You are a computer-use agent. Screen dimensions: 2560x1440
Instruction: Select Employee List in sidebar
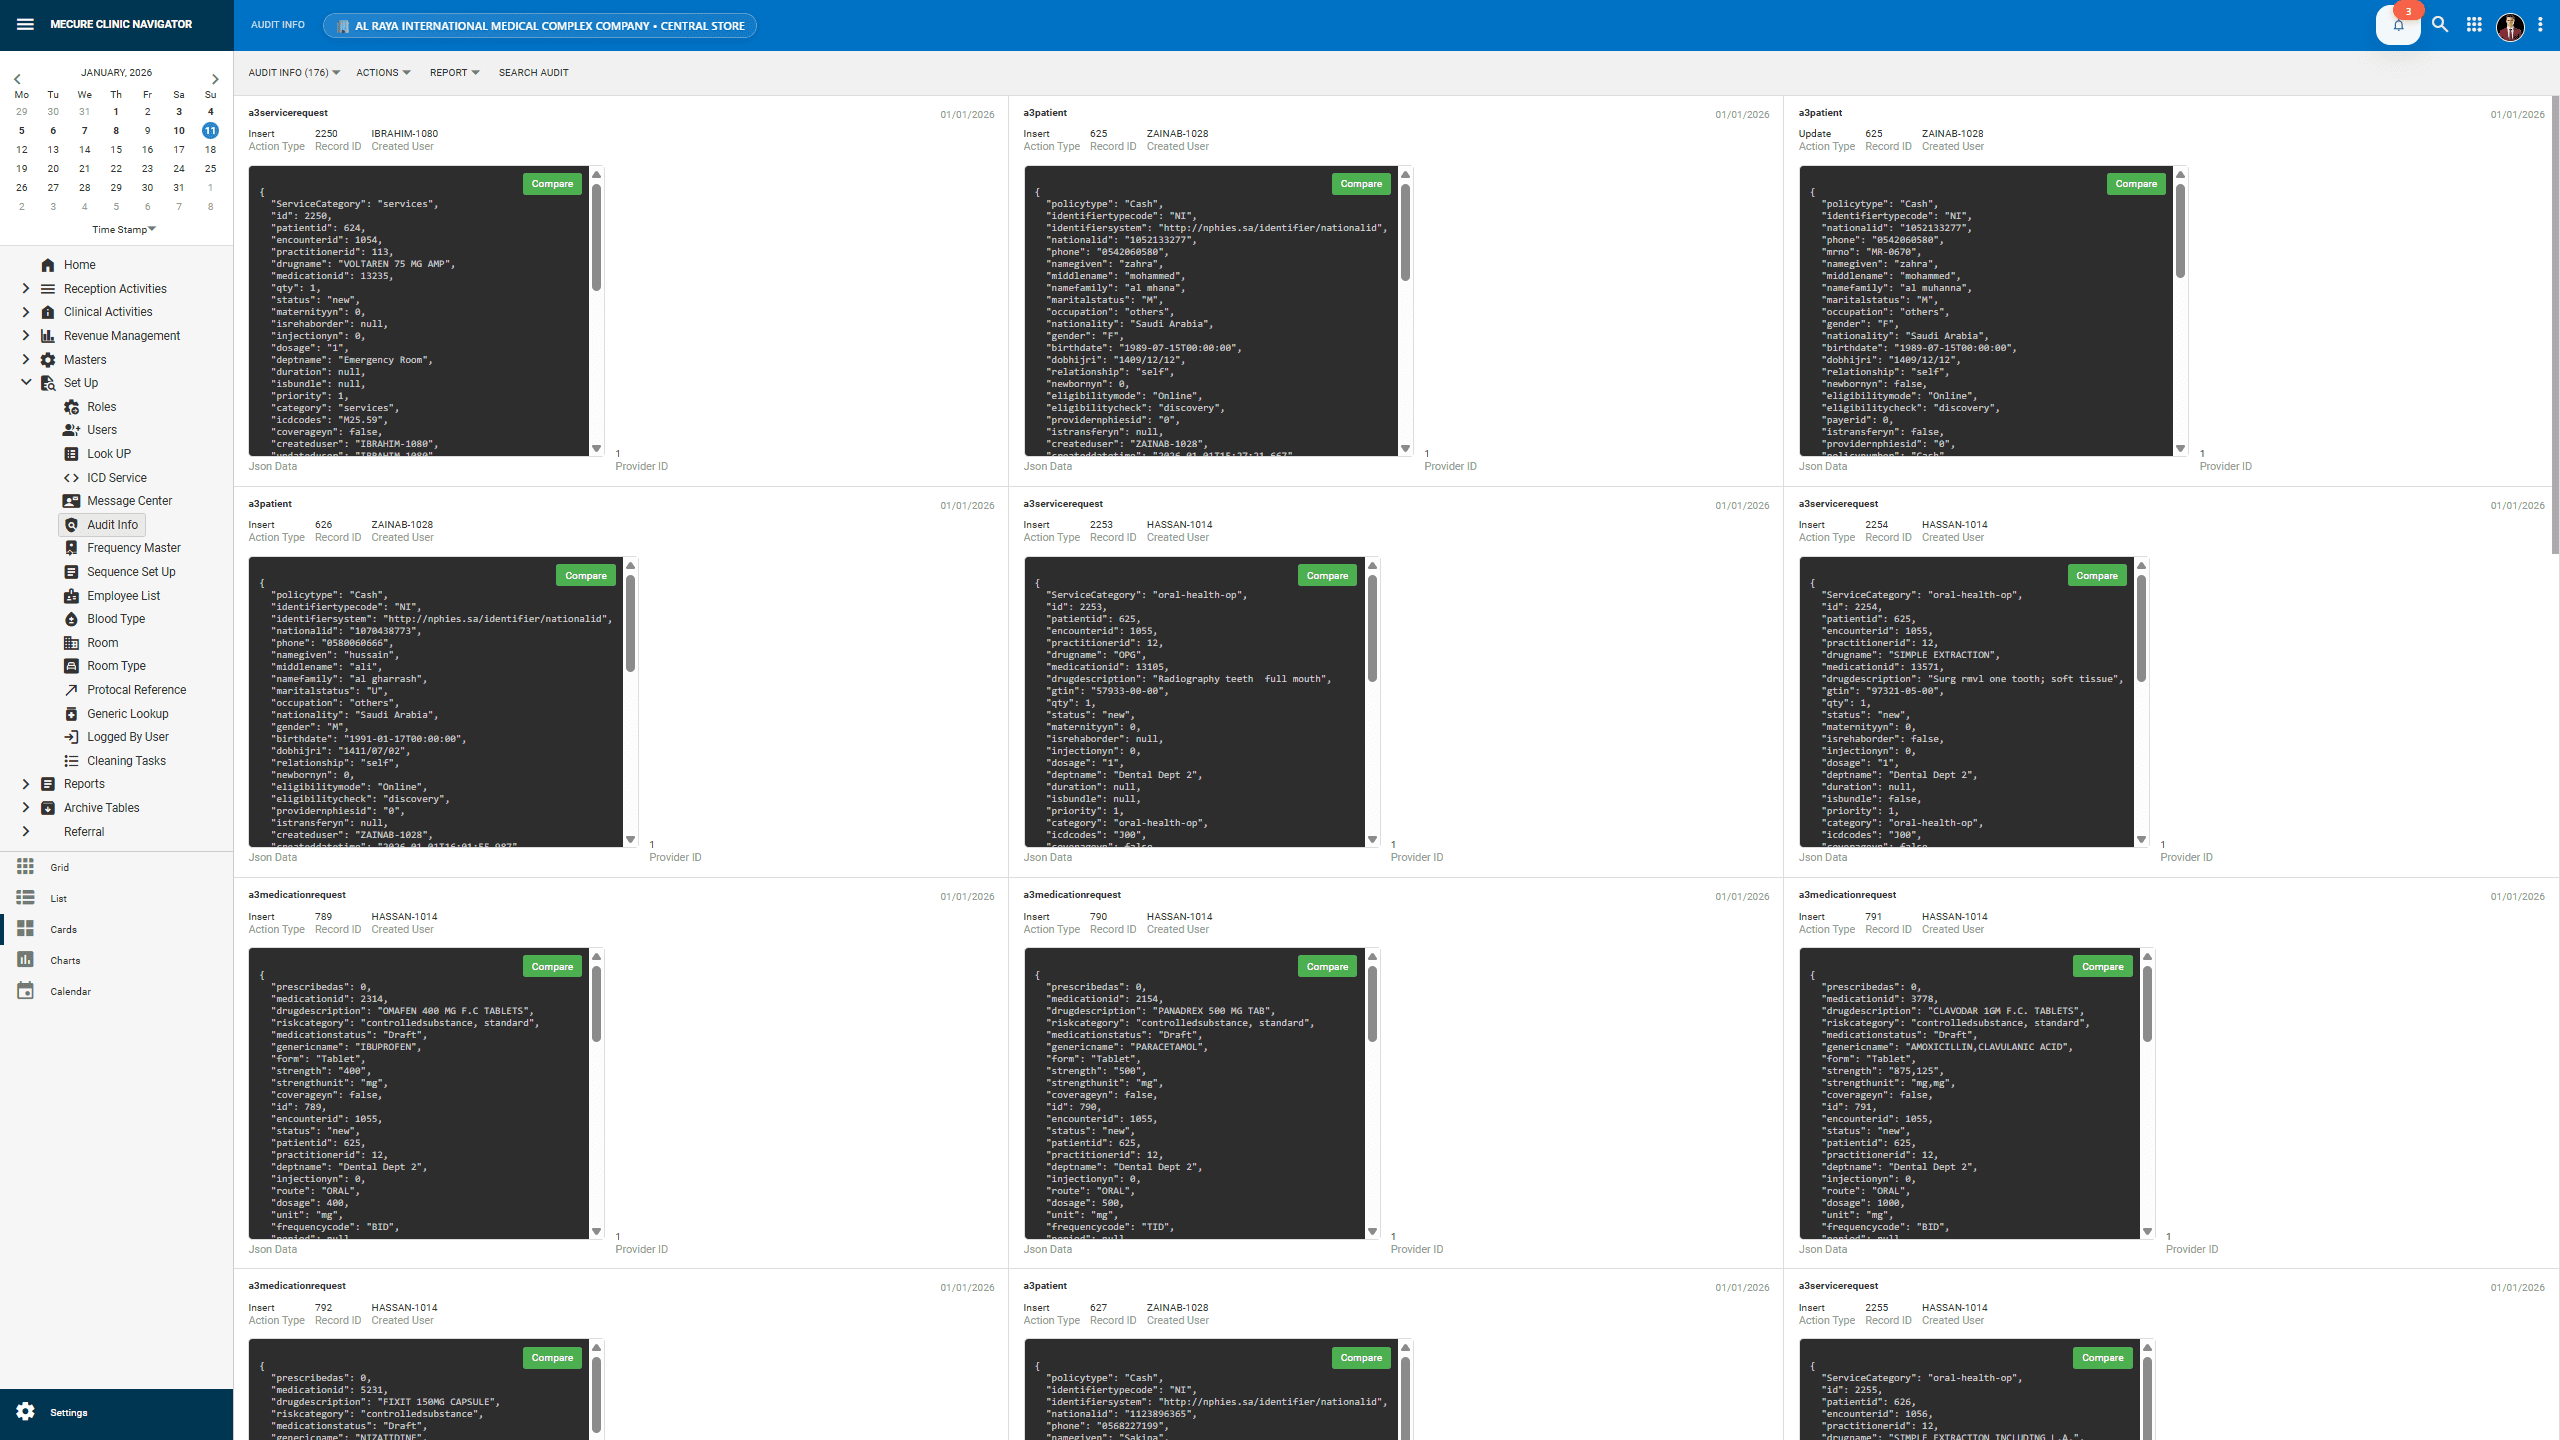pos(123,596)
